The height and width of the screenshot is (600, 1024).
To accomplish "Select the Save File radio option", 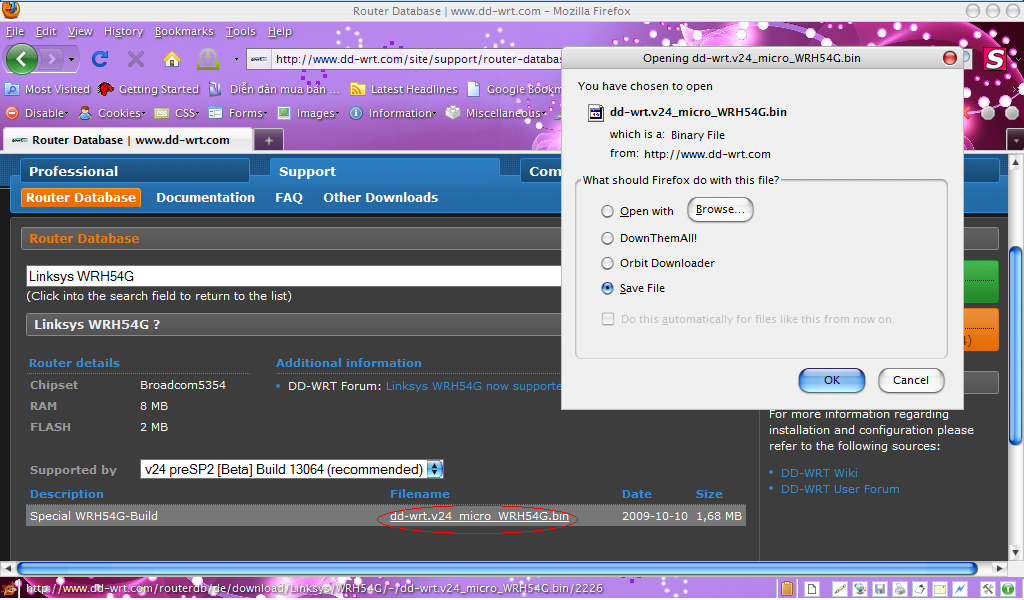I will (607, 288).
